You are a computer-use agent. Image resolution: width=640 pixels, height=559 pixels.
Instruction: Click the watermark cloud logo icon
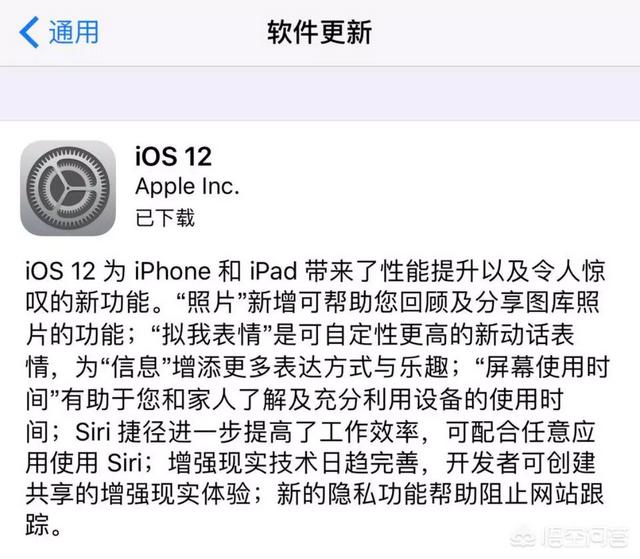coord(524,539)
